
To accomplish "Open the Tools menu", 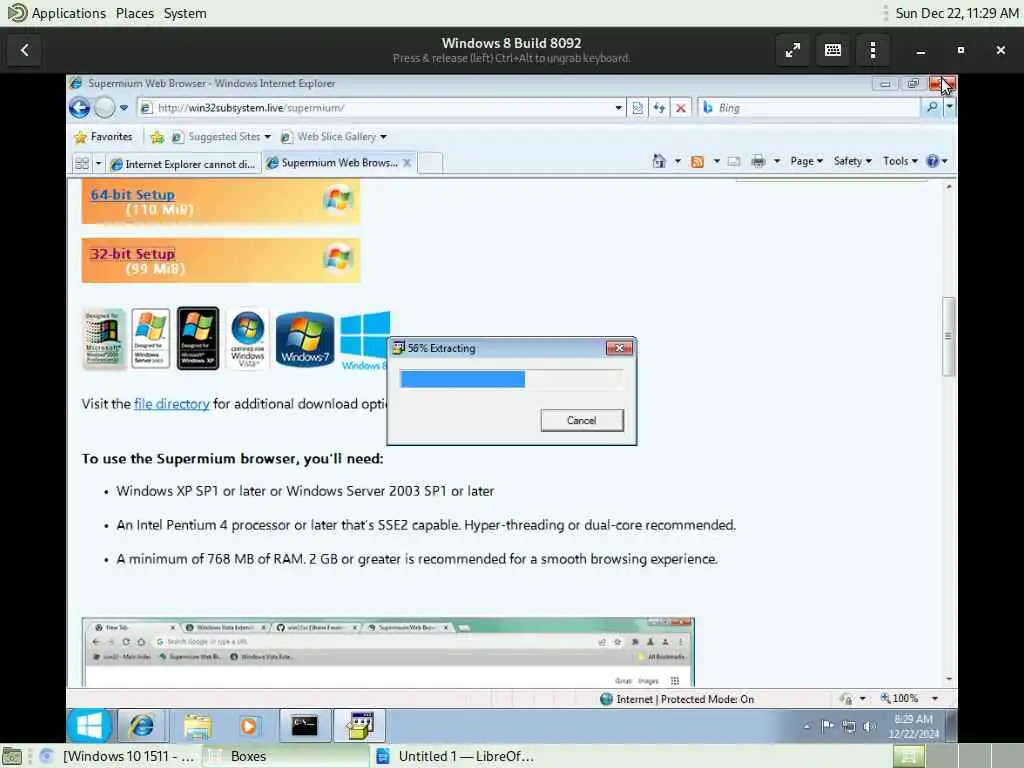I will click(900, 161).
